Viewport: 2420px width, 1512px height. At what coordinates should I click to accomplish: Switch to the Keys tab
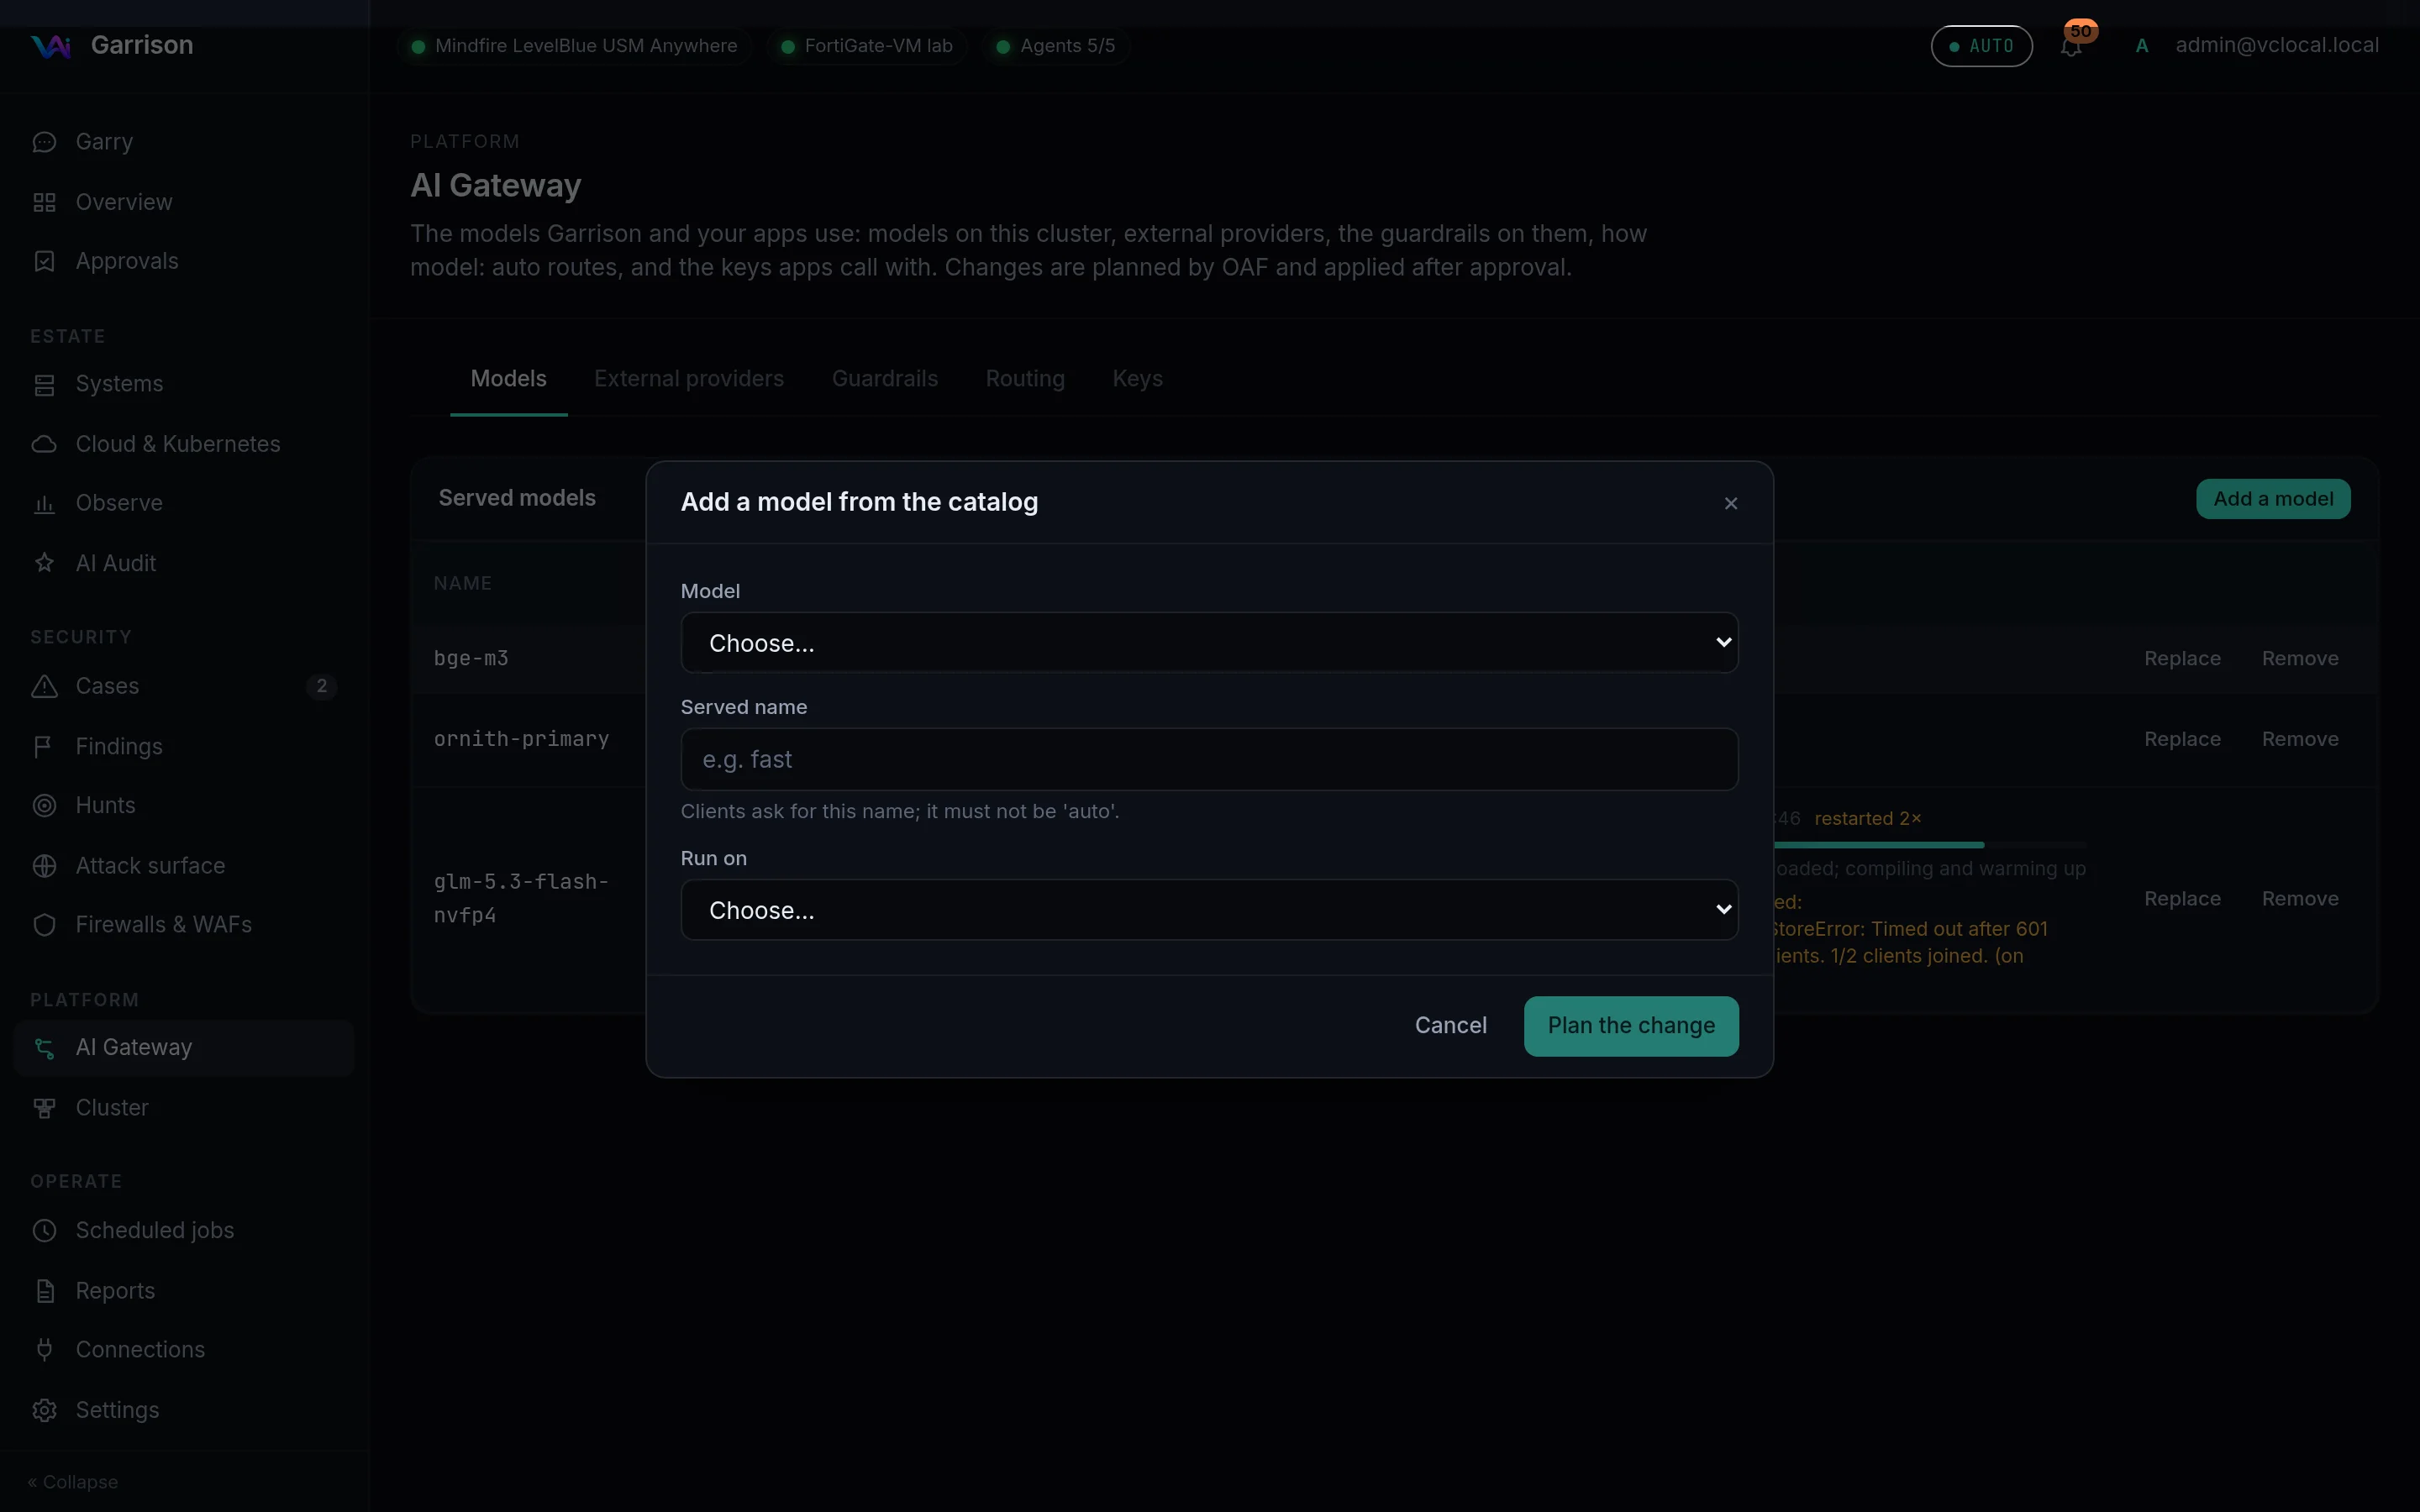[1137, 379]
